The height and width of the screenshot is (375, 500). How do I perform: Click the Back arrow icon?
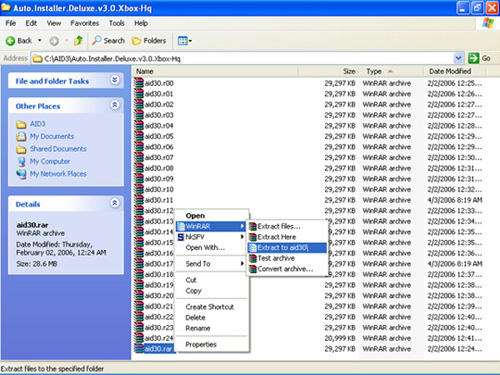click(x=10, y=41)
